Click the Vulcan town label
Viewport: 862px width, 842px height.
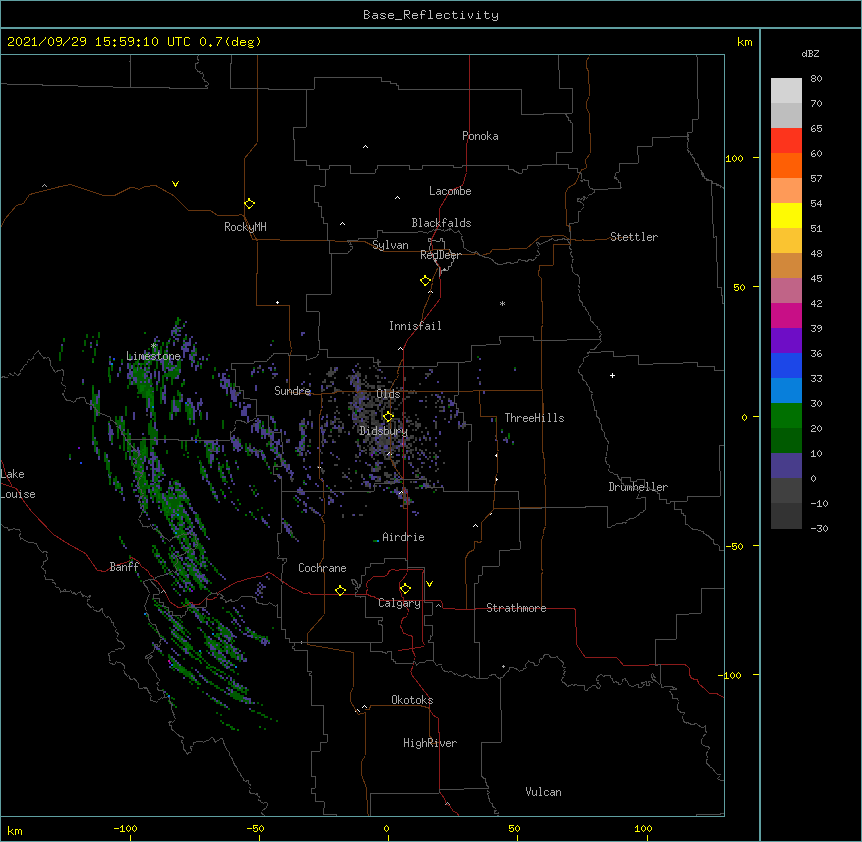click(x=543, y=792)
